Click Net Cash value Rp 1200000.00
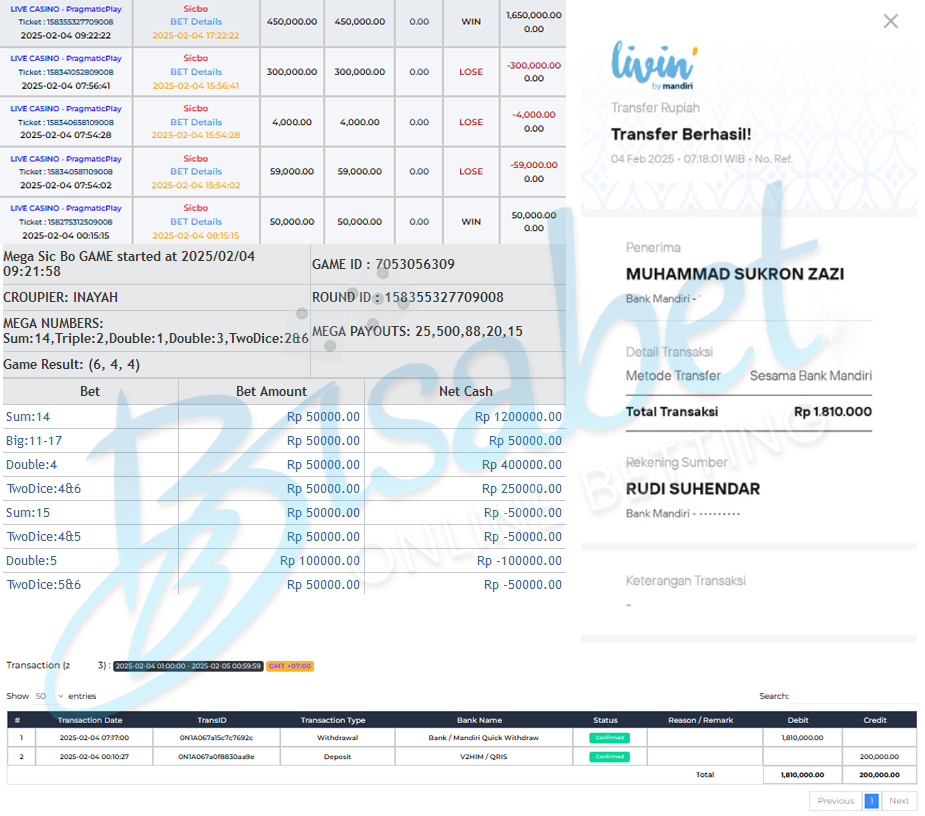 pos(518,417)
